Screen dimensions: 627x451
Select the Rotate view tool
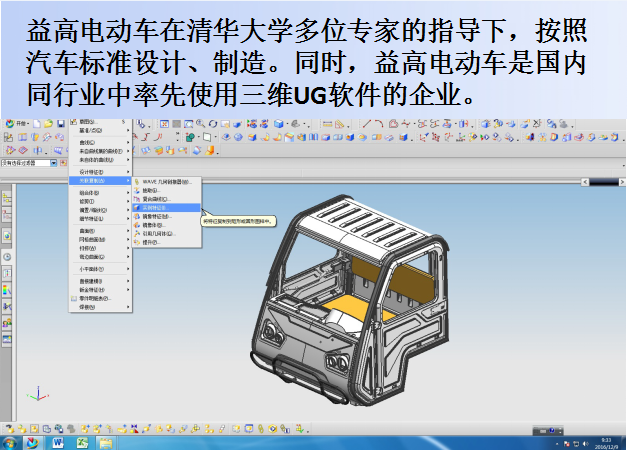[x=212, y=124]
